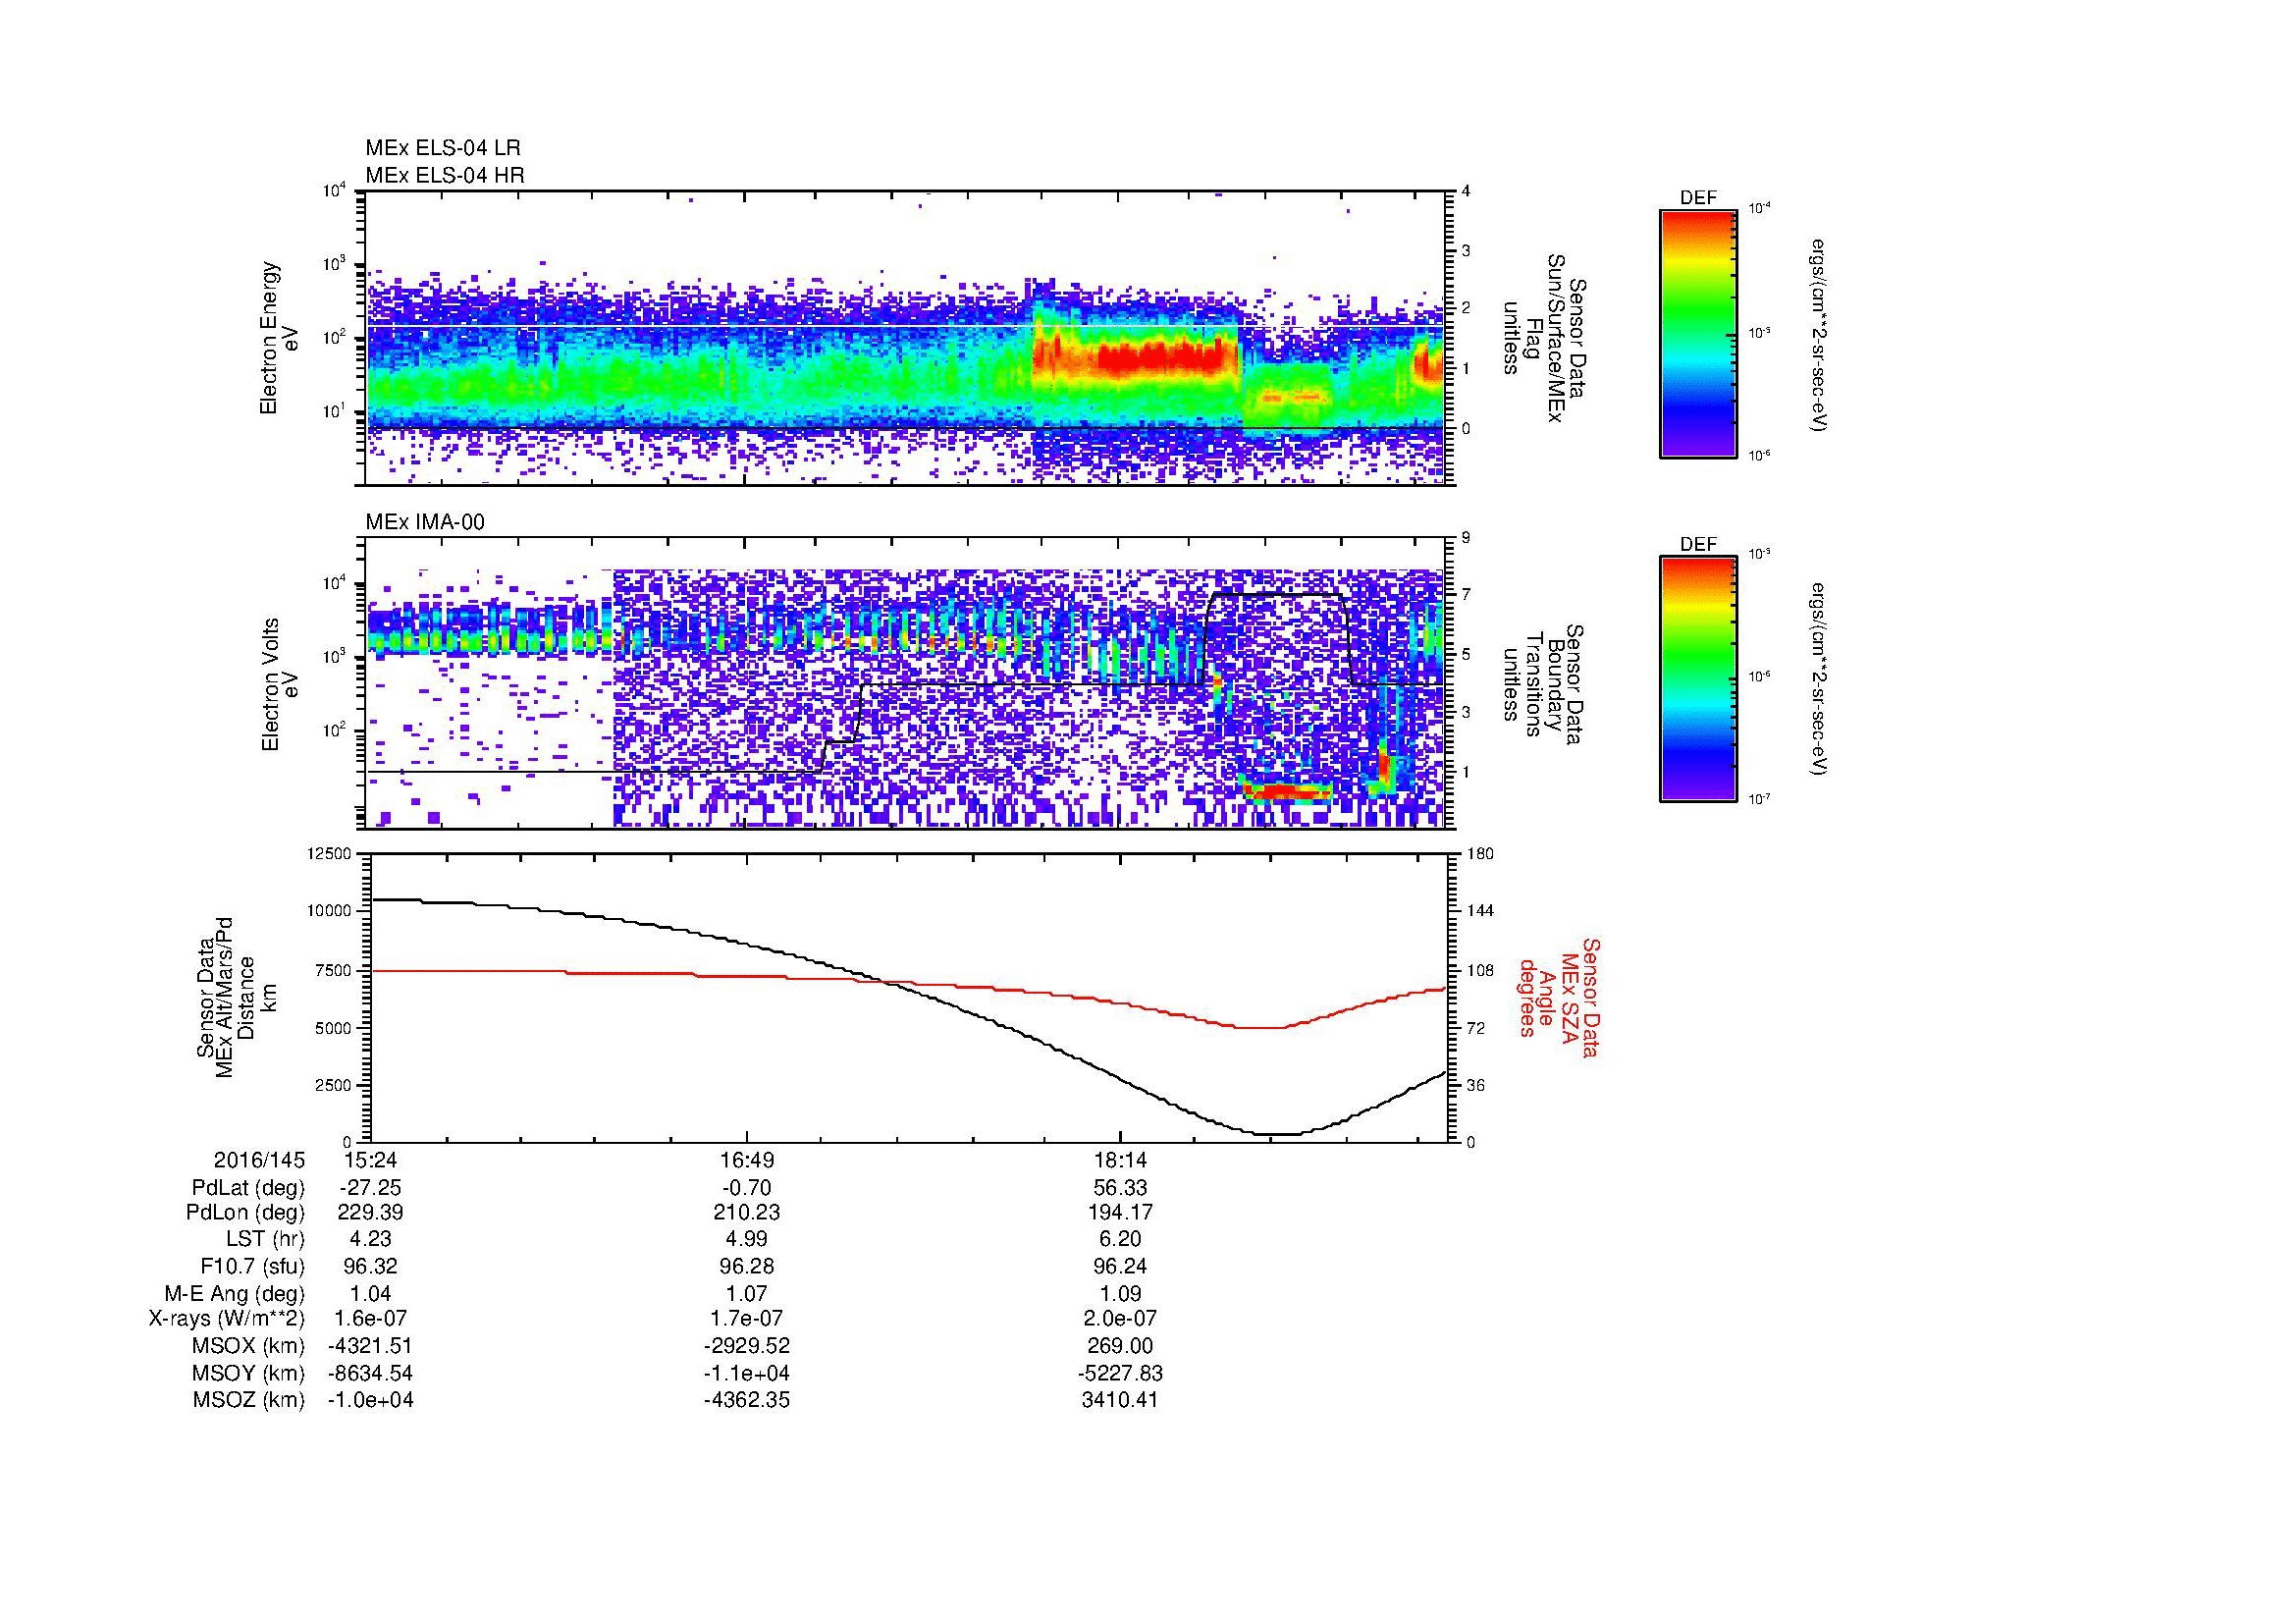Screen dimensions: 2296x1623
Task: Click the 'Electron Volts eV' axis label
Action: [280, 684]
